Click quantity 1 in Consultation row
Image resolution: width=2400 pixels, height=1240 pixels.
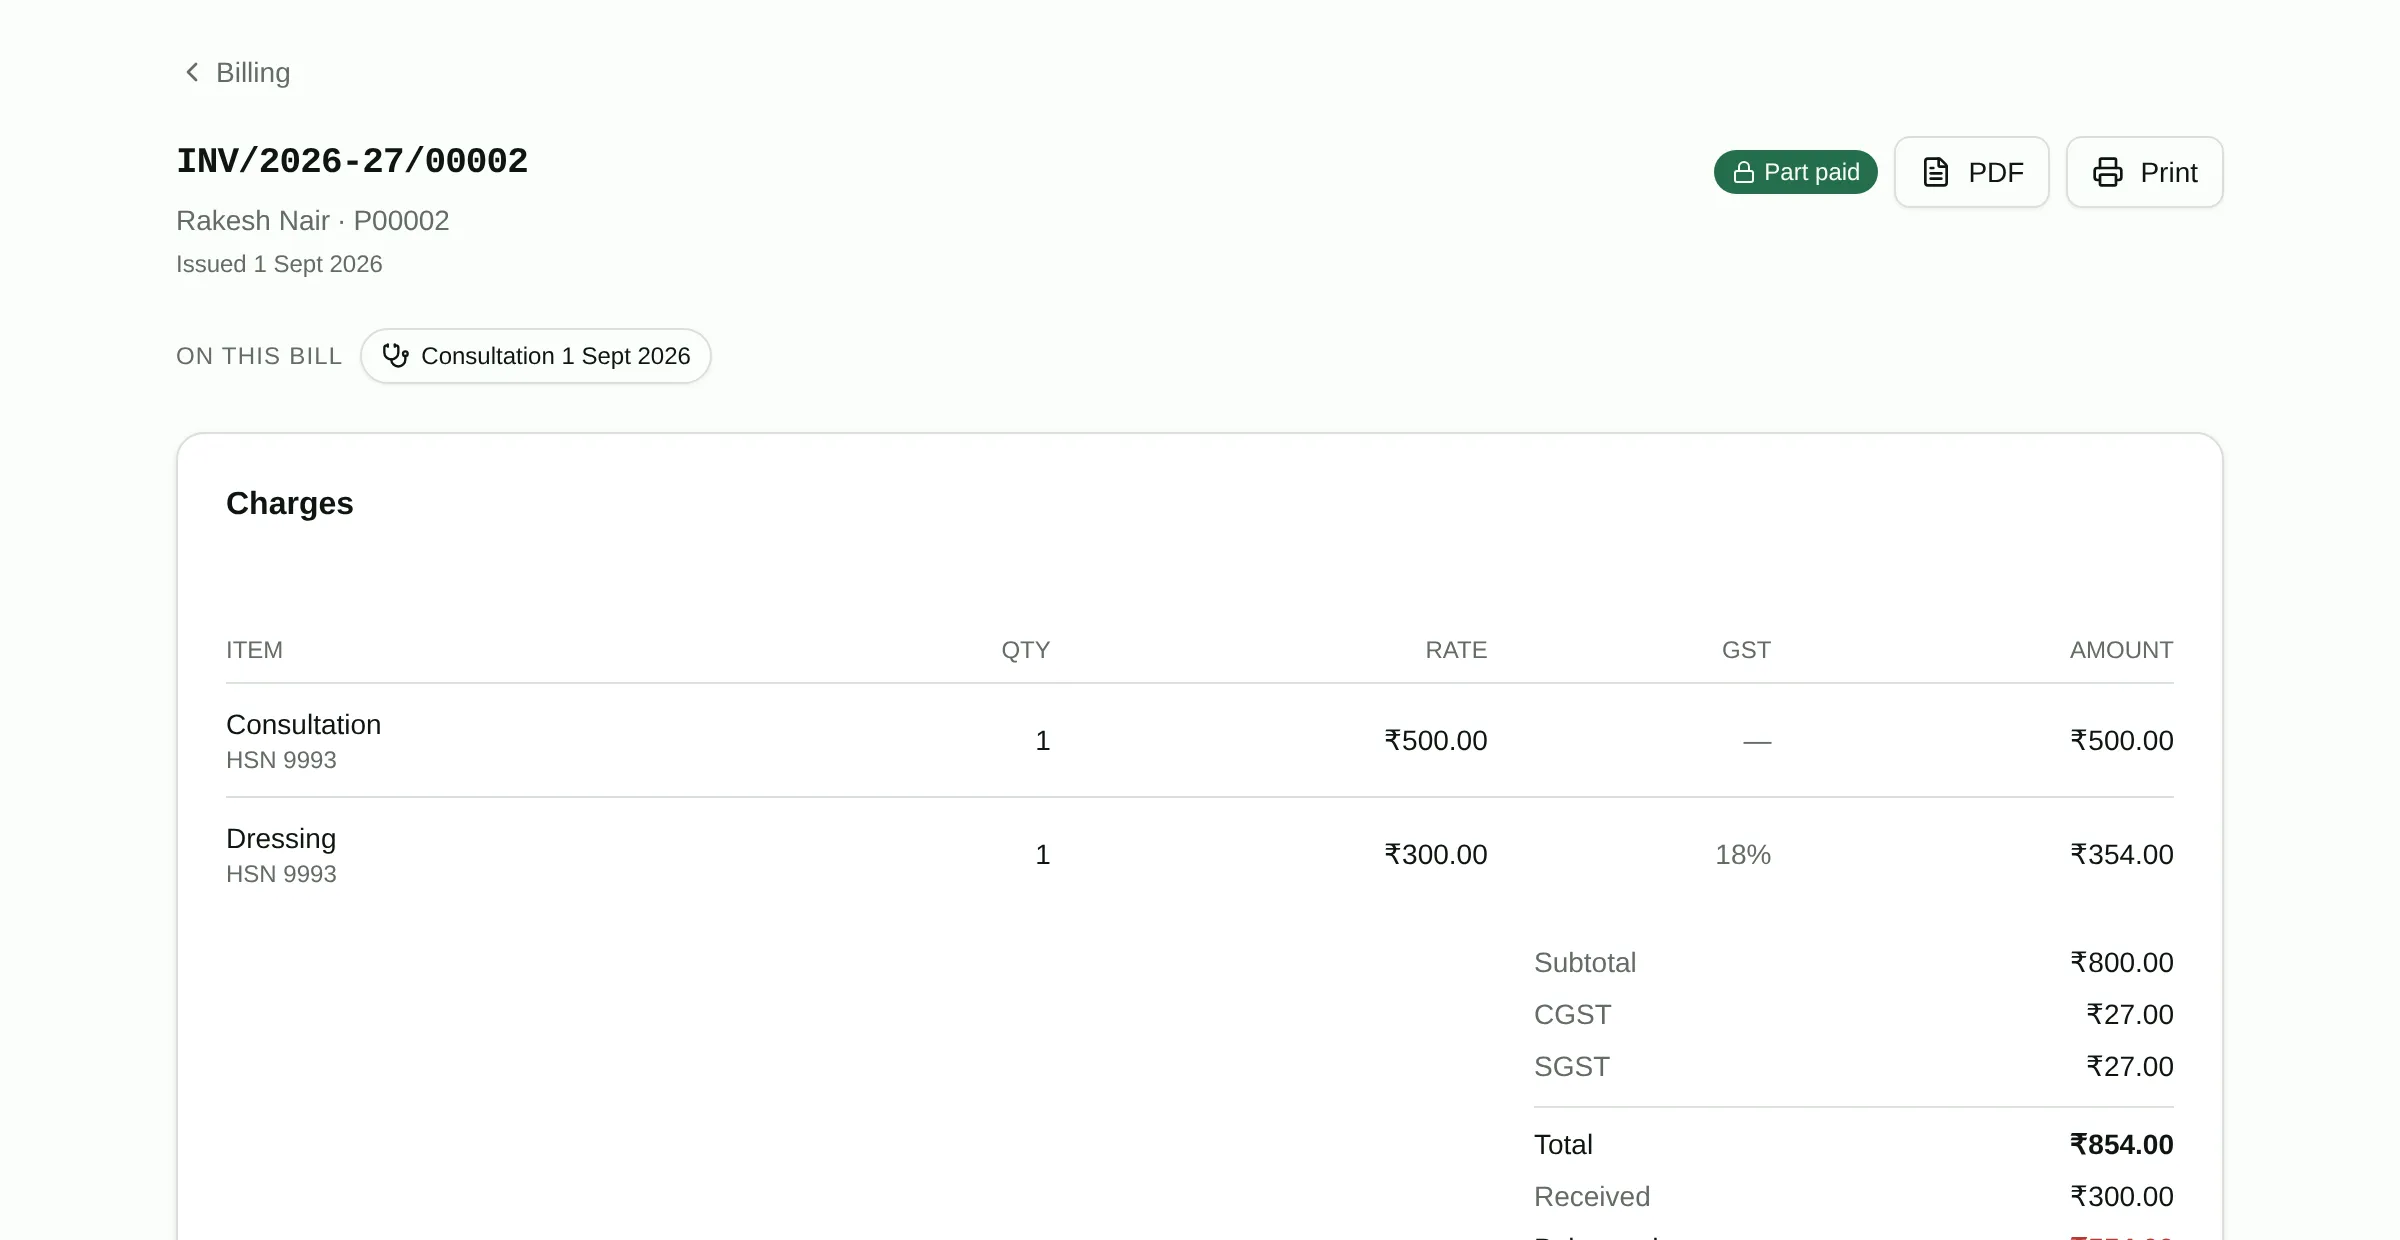pyautogui.click(x=1043, y=741)
